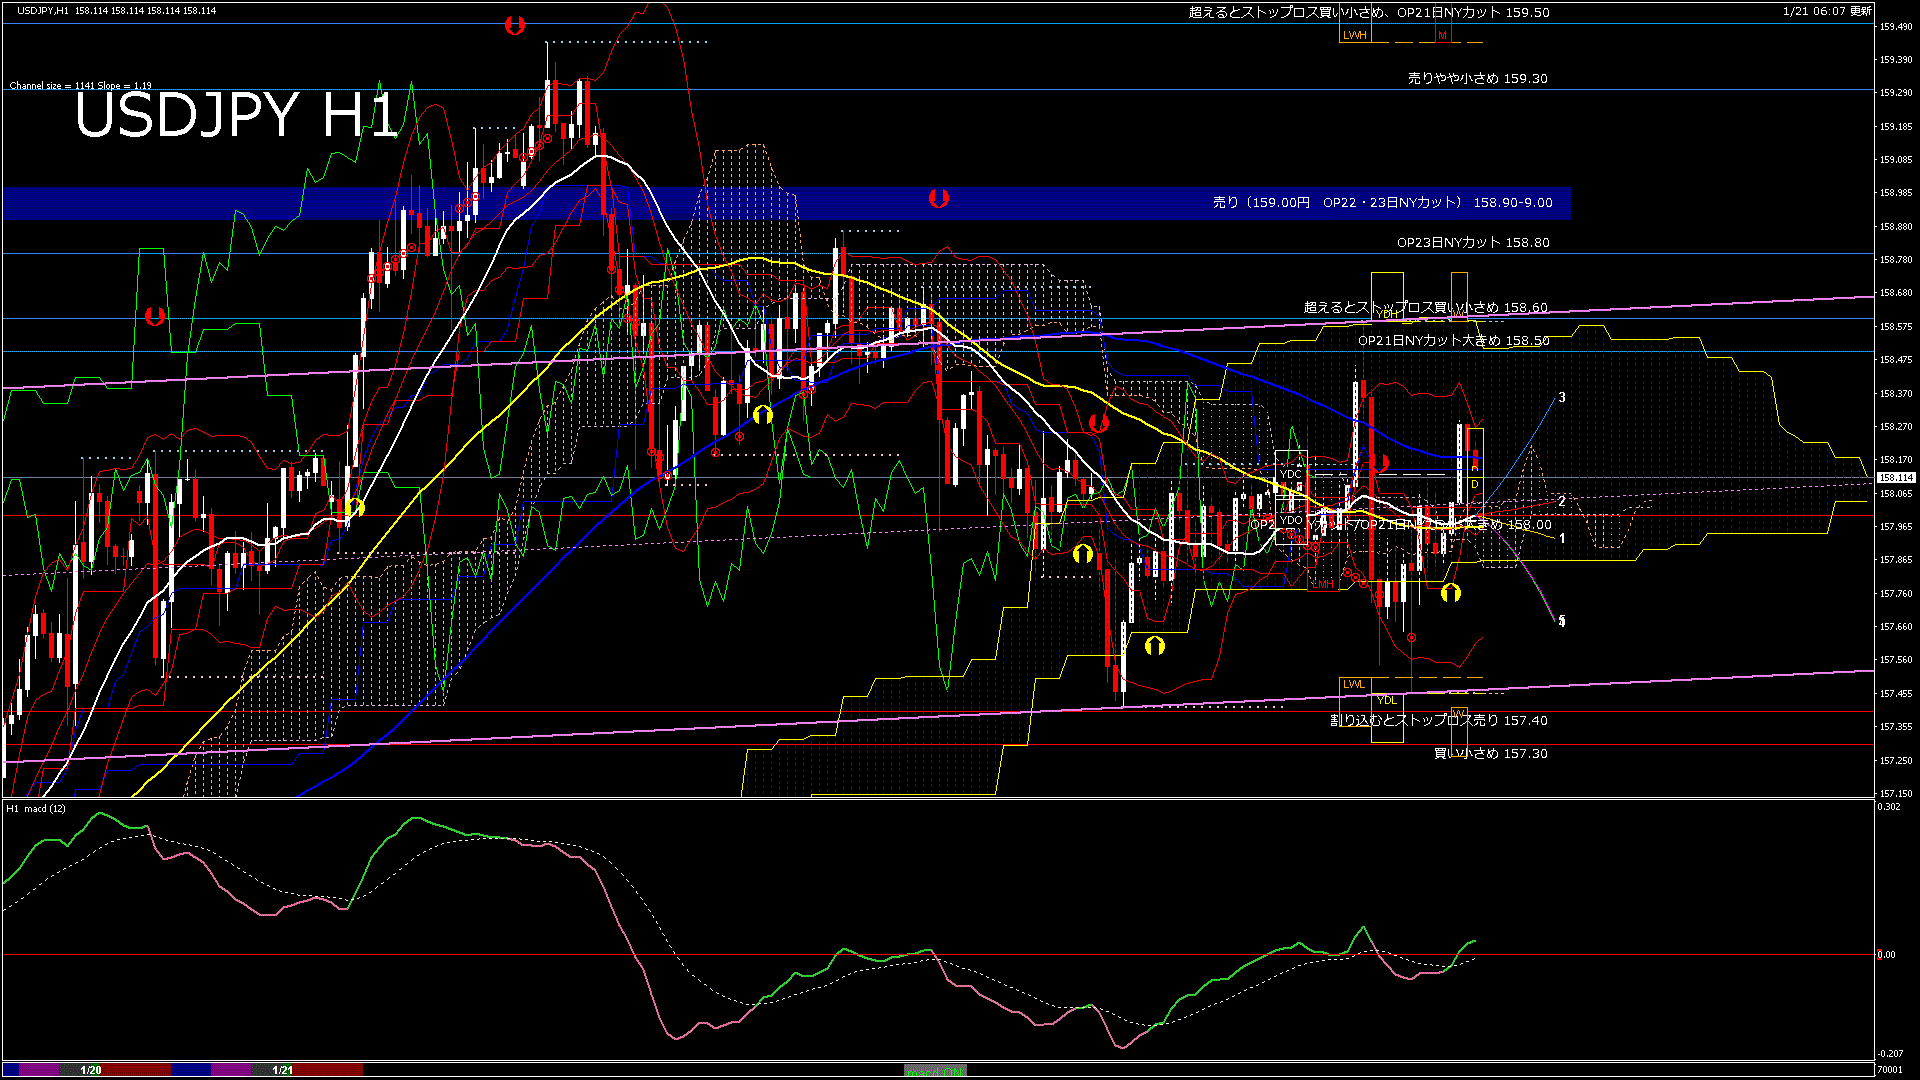The height and width of the screenshot is (1080, 1920).
Task: Click the YDC label box
Action: tap(1290, 474)
